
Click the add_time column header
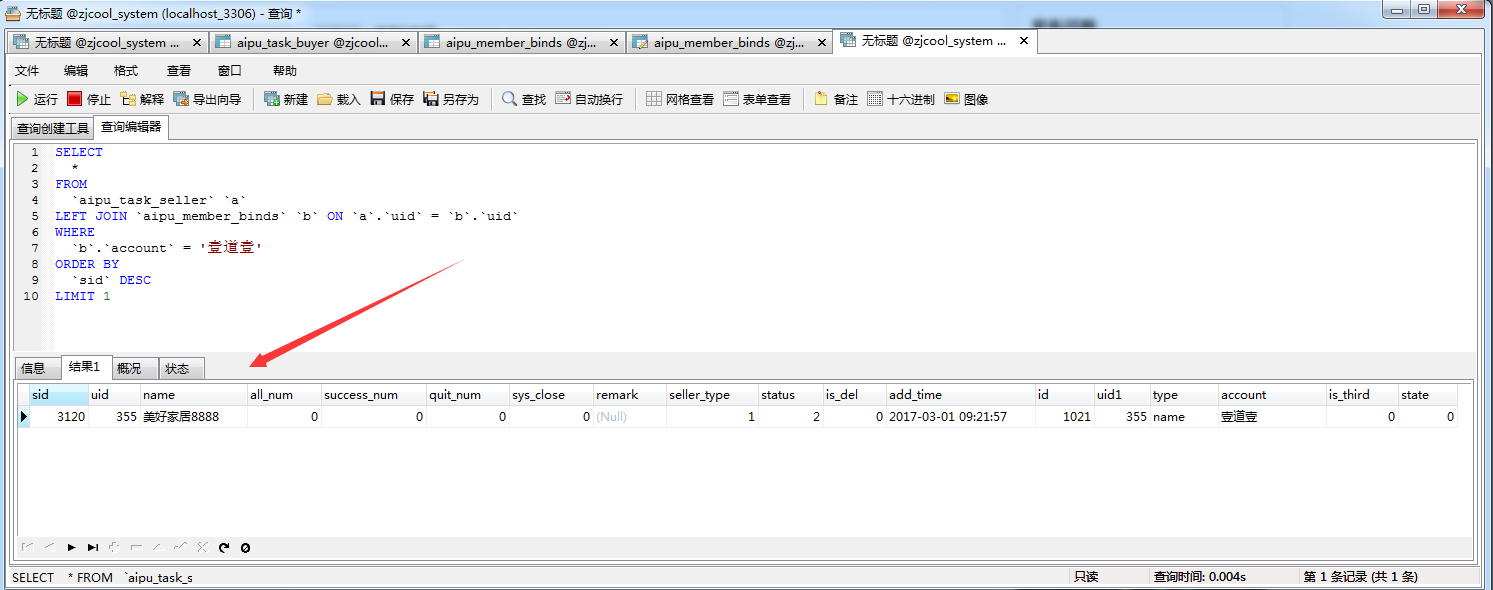click(915, 395)
